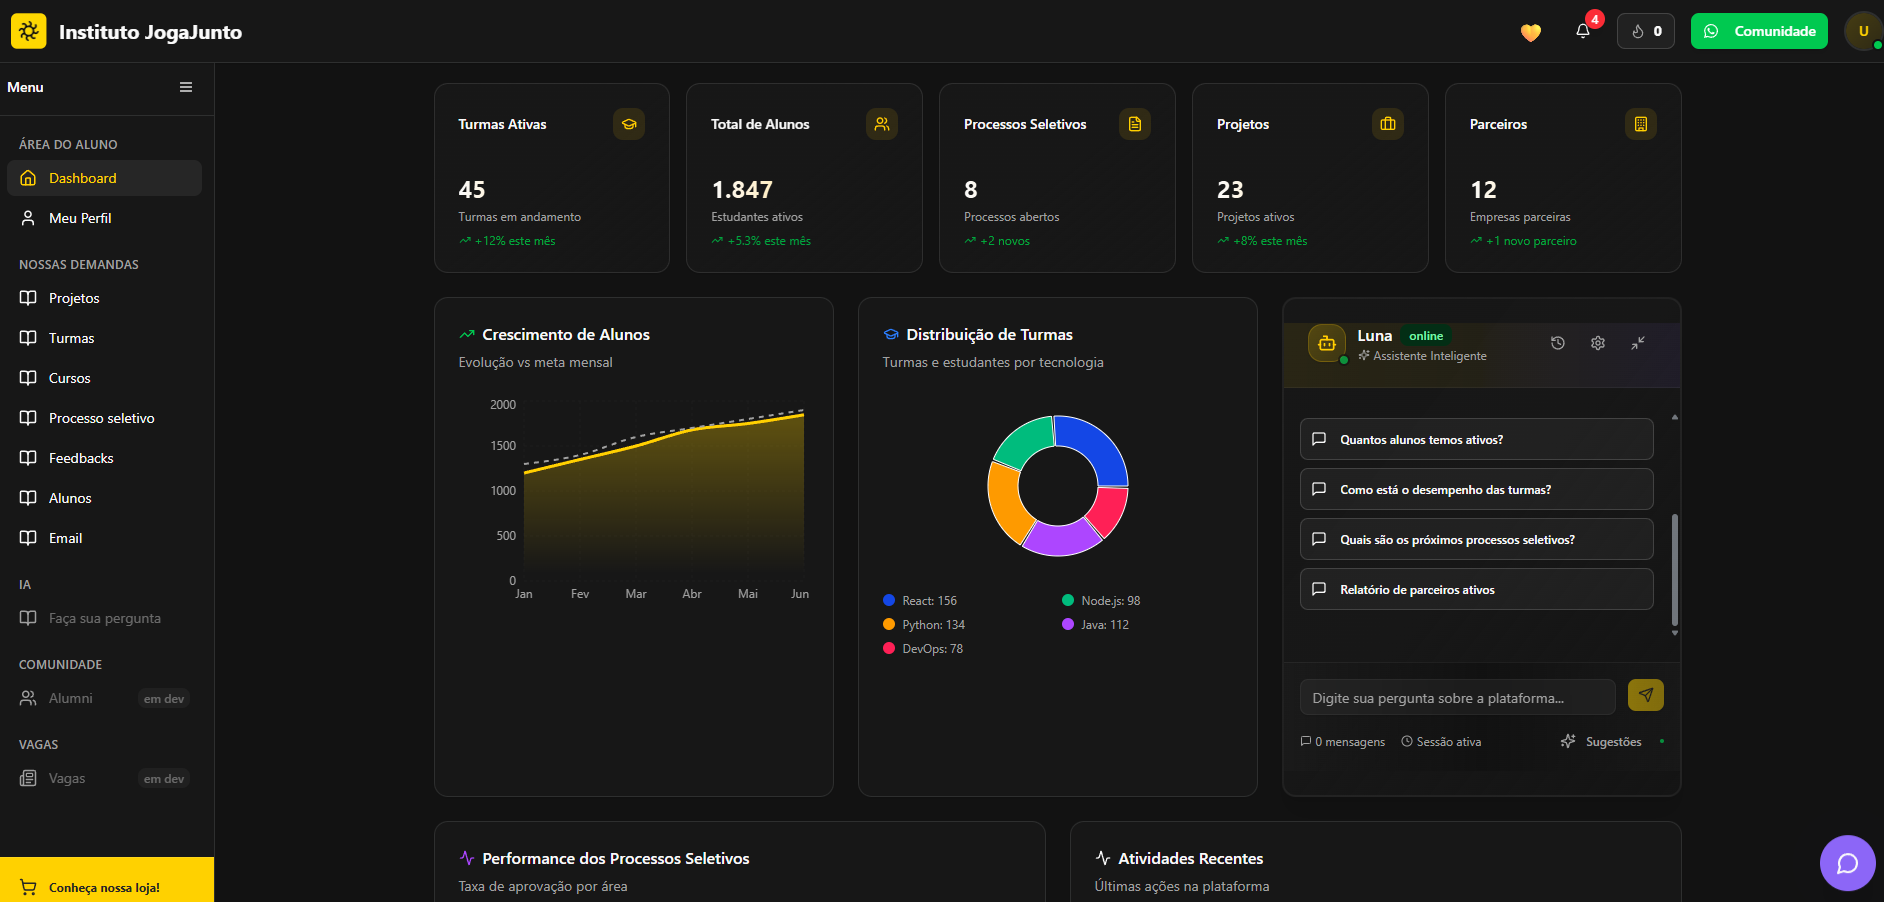The height and width of the screenshot is (902, 1884).
Task: Go to Processo seletivo menu item
Action: tap(101, 418)
